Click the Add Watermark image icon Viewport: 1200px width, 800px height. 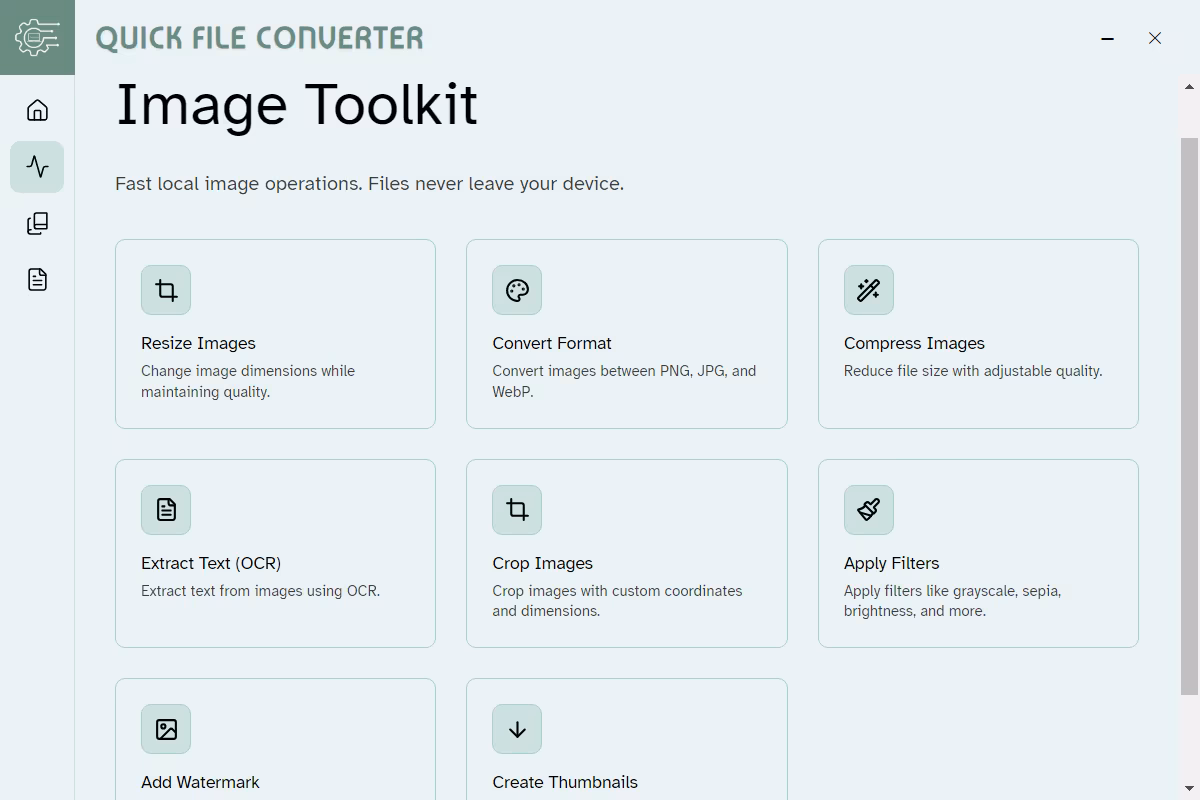tap(165, 729)
